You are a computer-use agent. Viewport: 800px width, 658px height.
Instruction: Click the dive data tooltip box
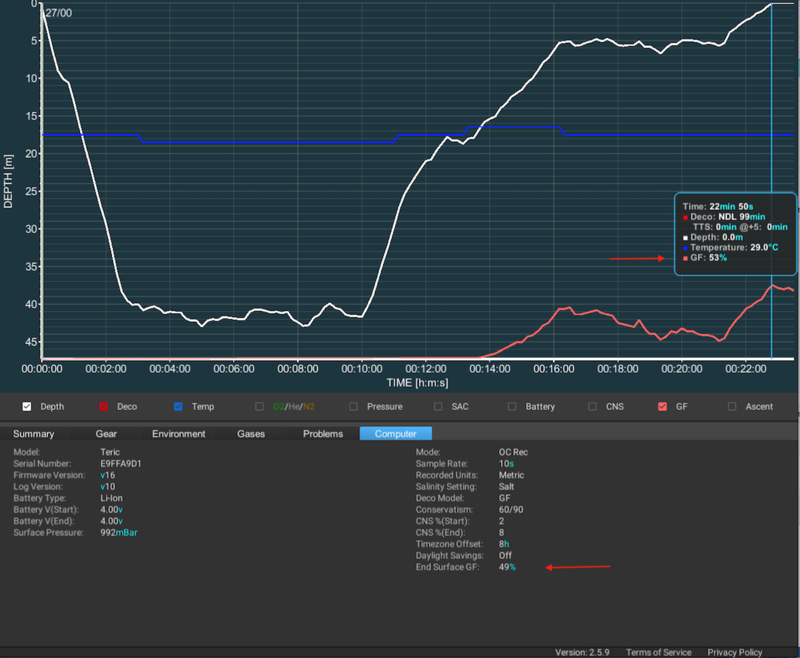click(x=734, y=233)
